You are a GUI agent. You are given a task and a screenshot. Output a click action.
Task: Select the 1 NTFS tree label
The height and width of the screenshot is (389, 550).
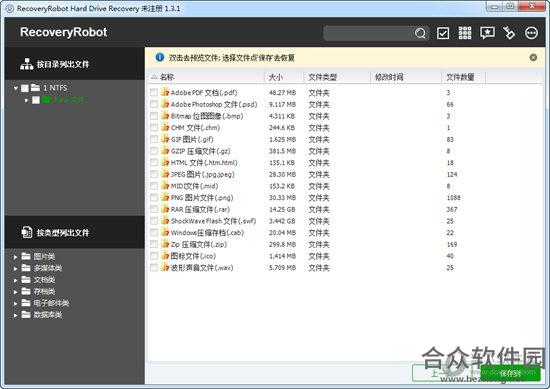[55, 88]
